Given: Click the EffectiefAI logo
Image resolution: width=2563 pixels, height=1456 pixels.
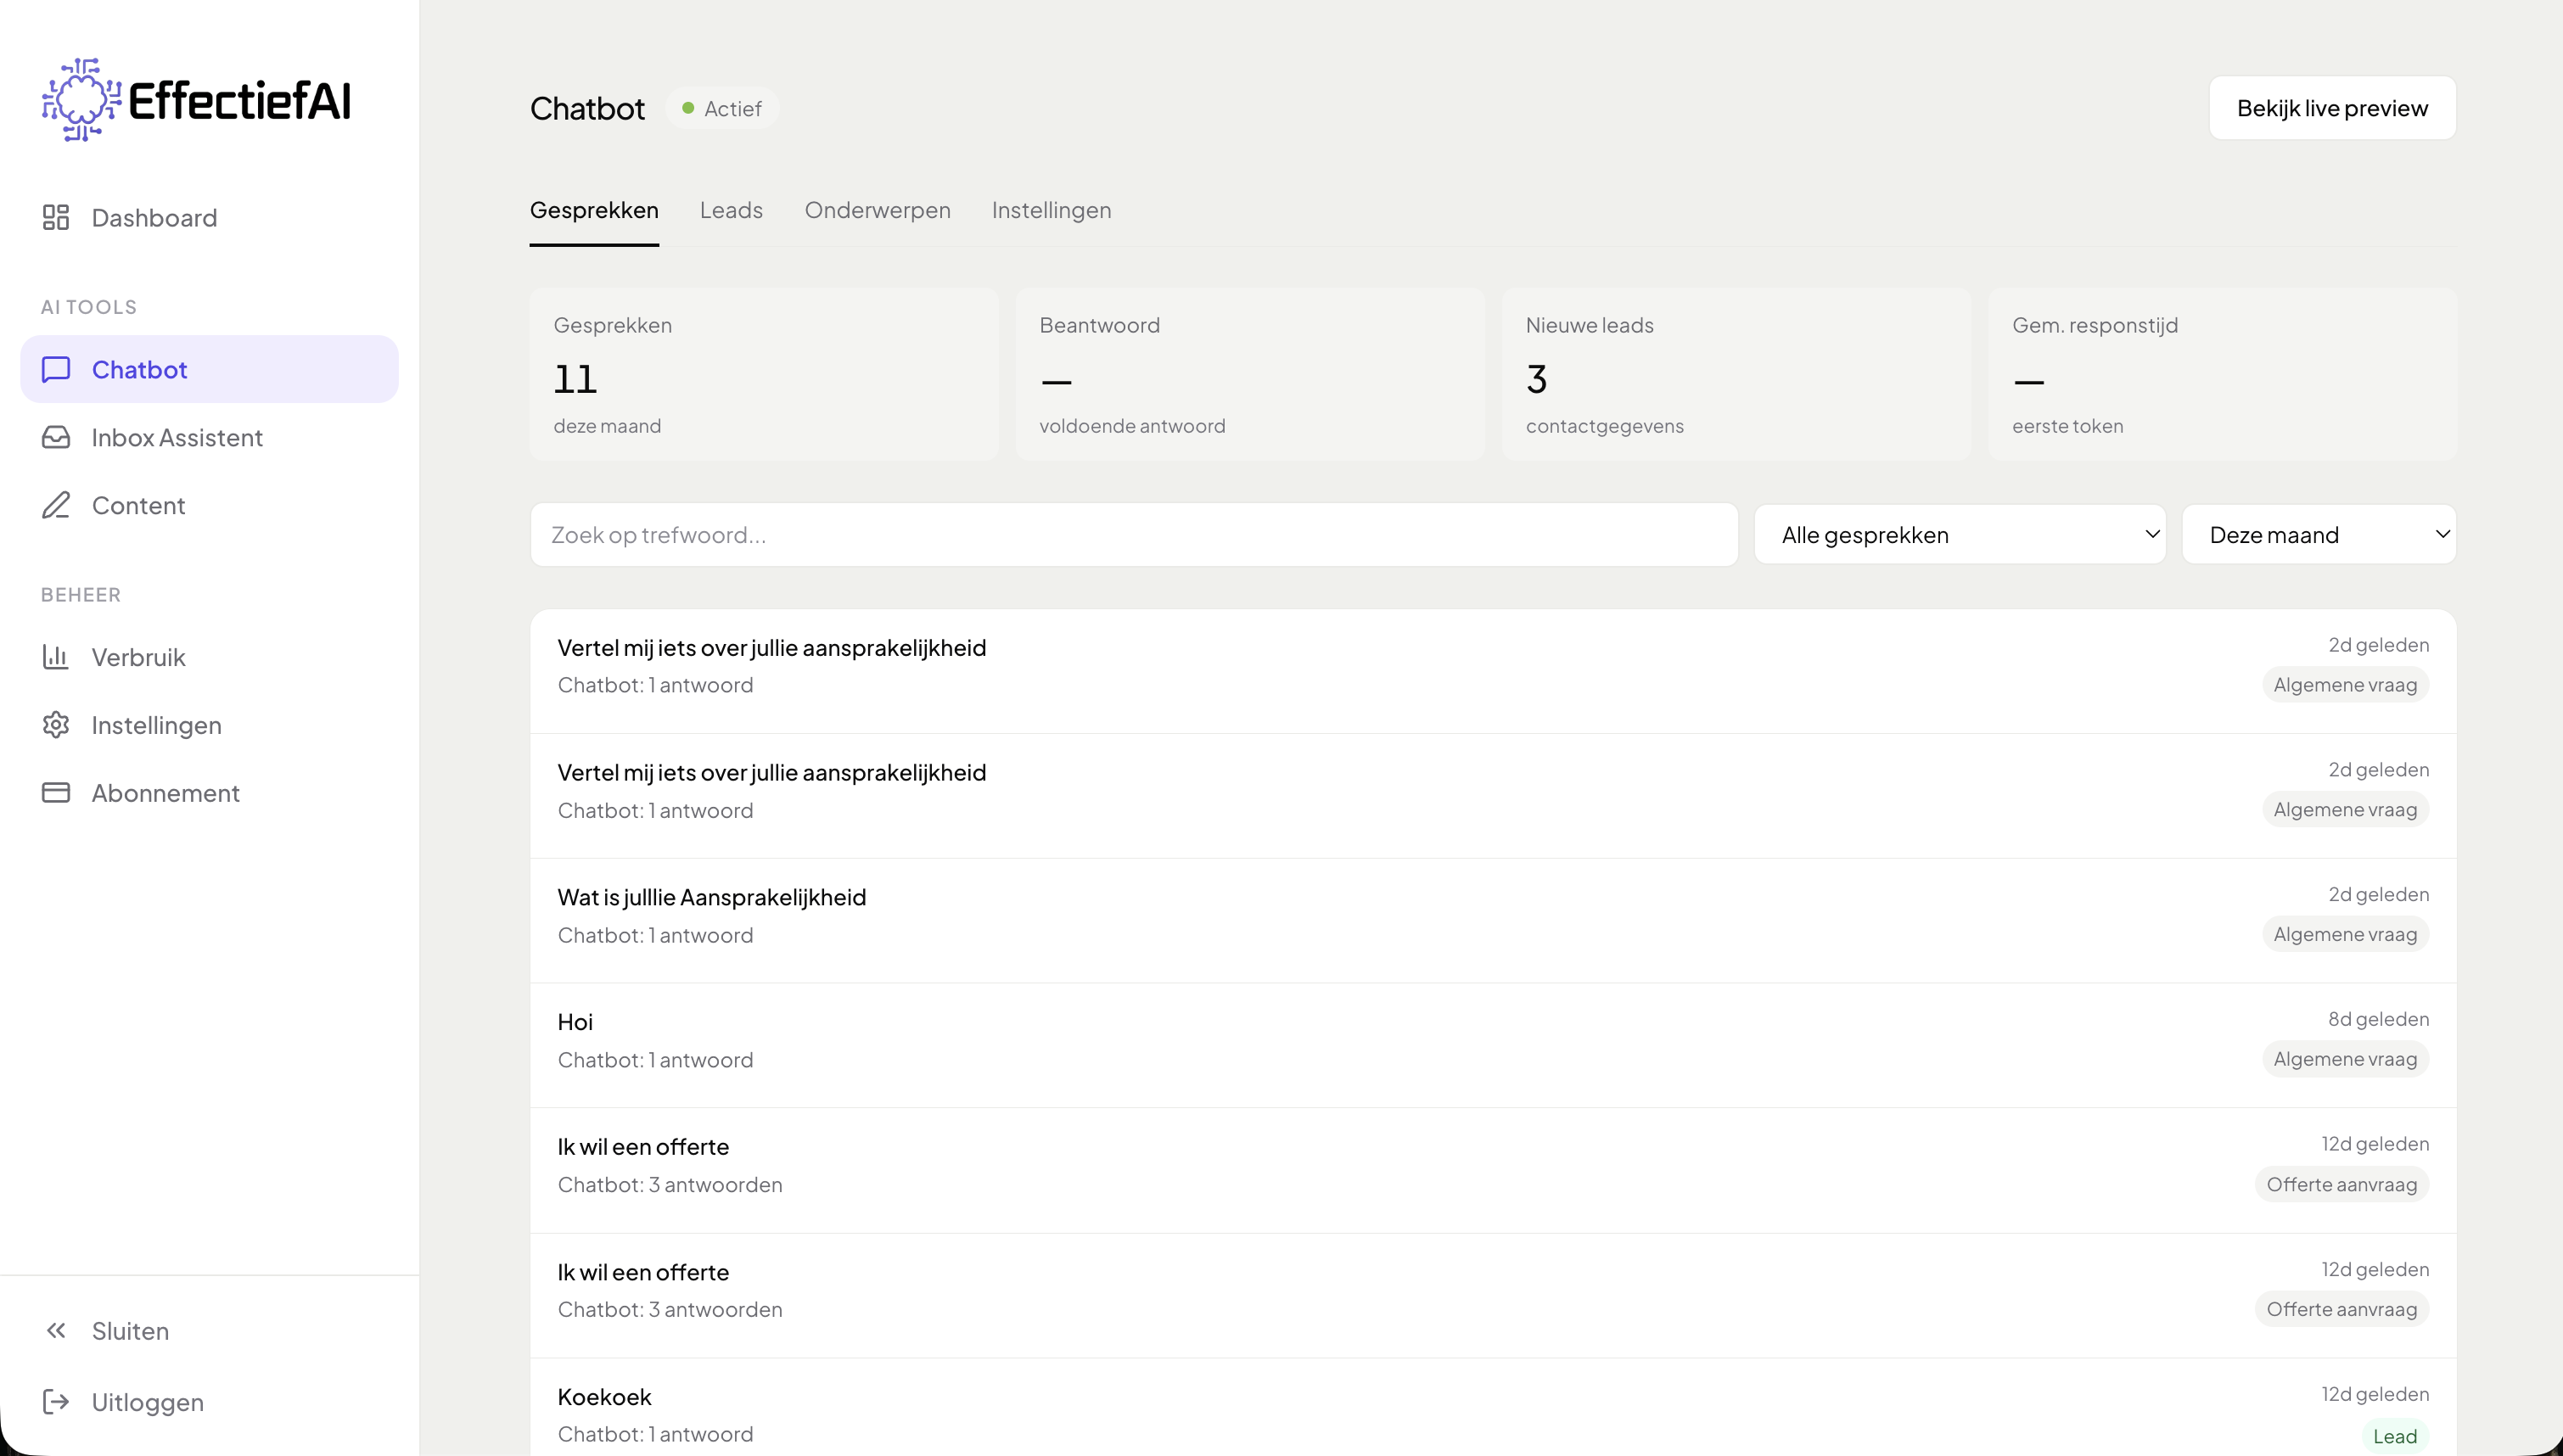Looking at the screenshot, I should 196,100.
